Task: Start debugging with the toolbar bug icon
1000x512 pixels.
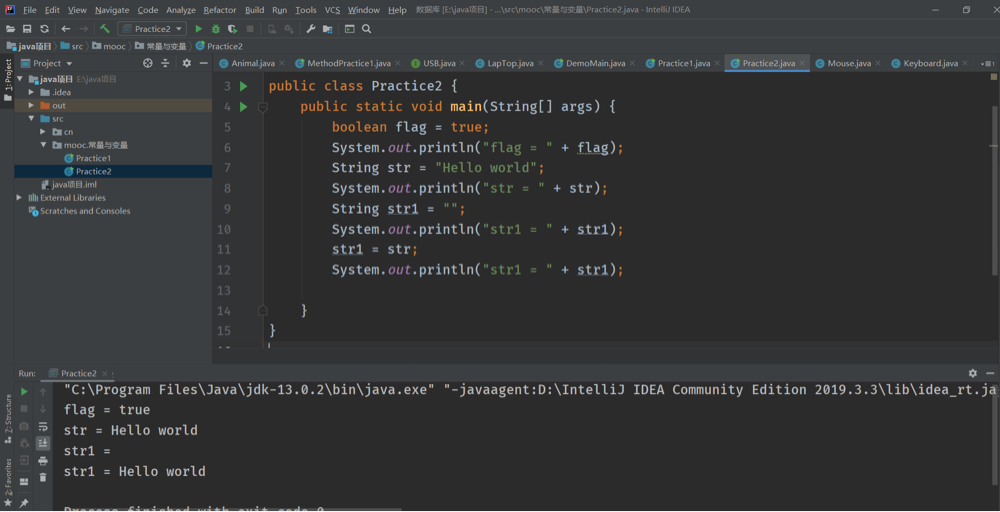Action: 215,29
